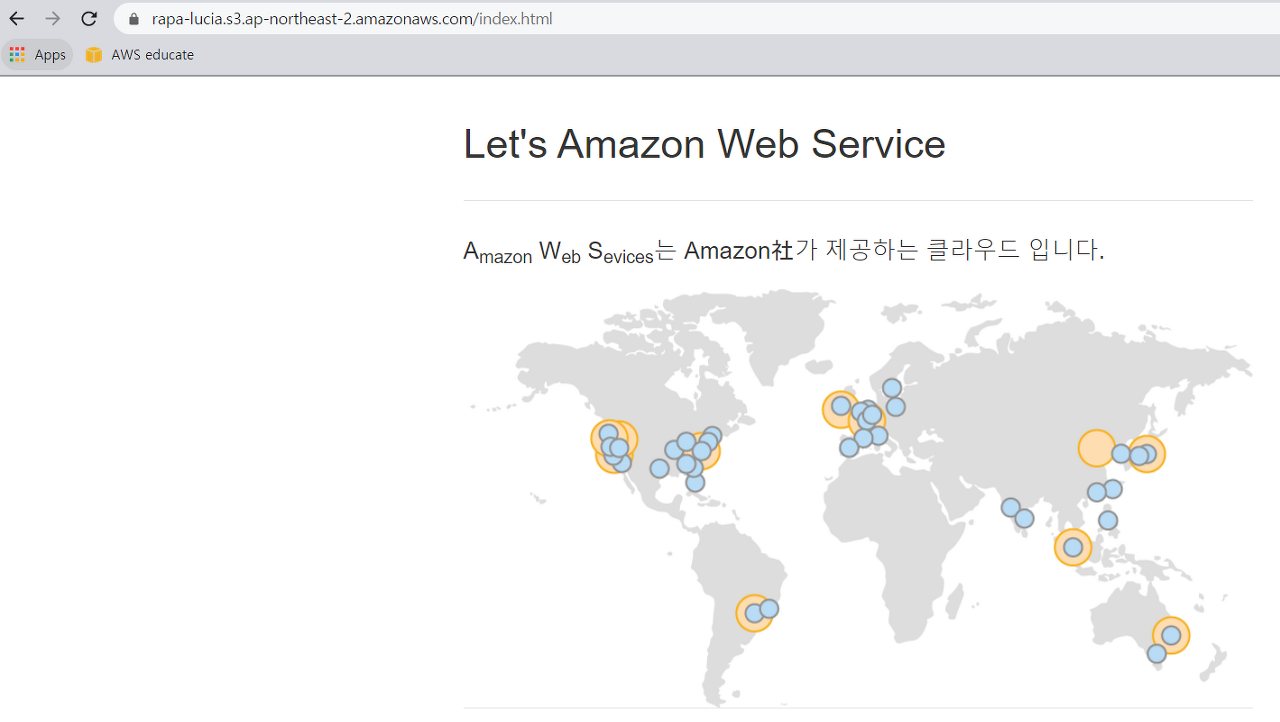
Task: Reload the page with the refresh icon
Action: click(89, 19)
